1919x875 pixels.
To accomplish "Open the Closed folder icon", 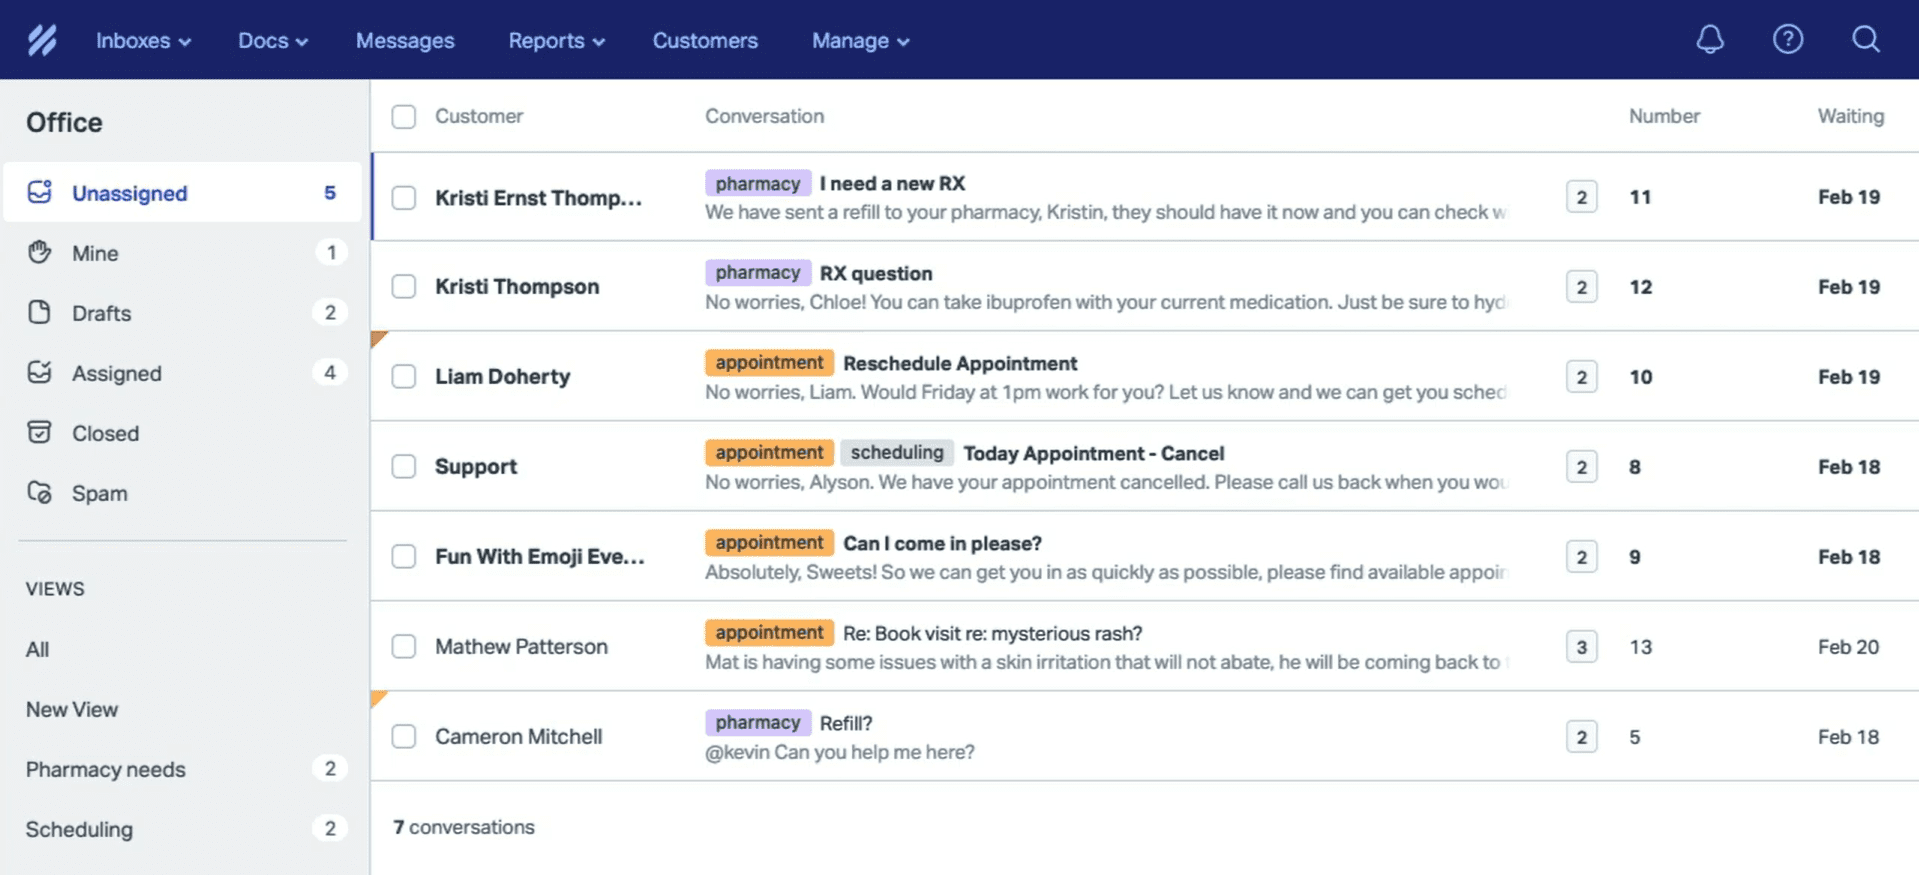I will coord(40,433).
